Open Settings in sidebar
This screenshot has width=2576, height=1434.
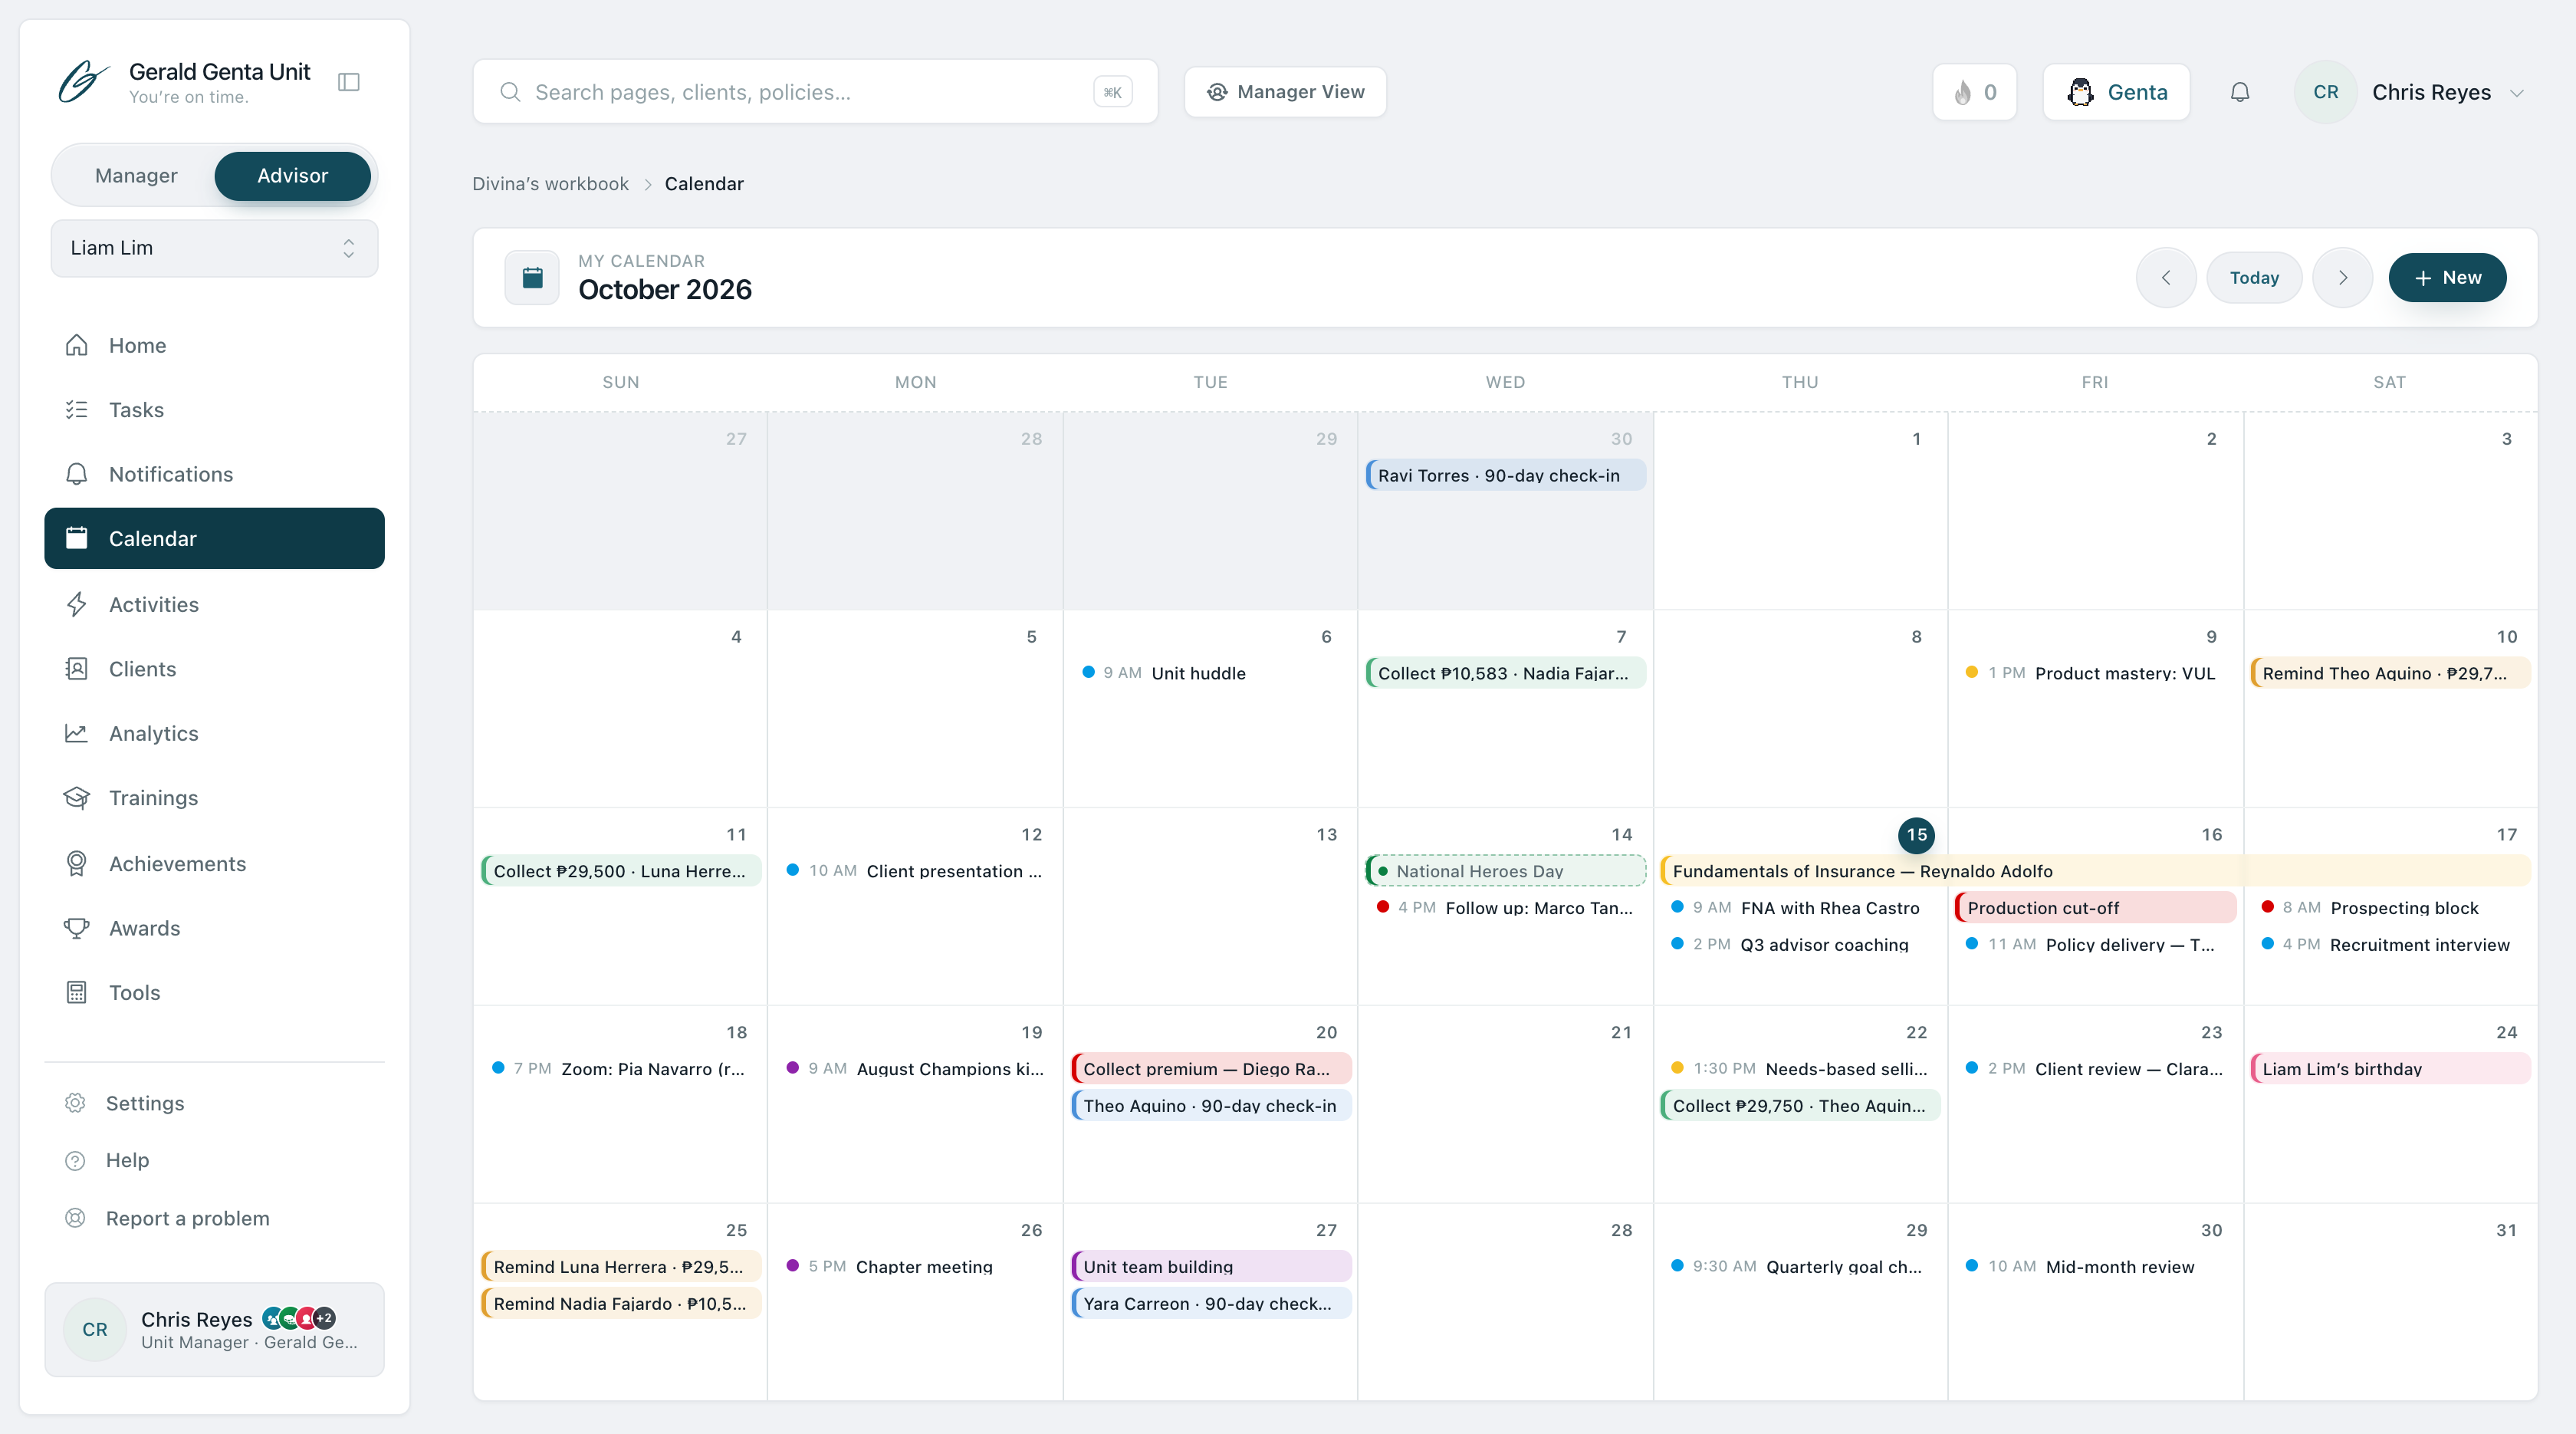[214, 1103]
